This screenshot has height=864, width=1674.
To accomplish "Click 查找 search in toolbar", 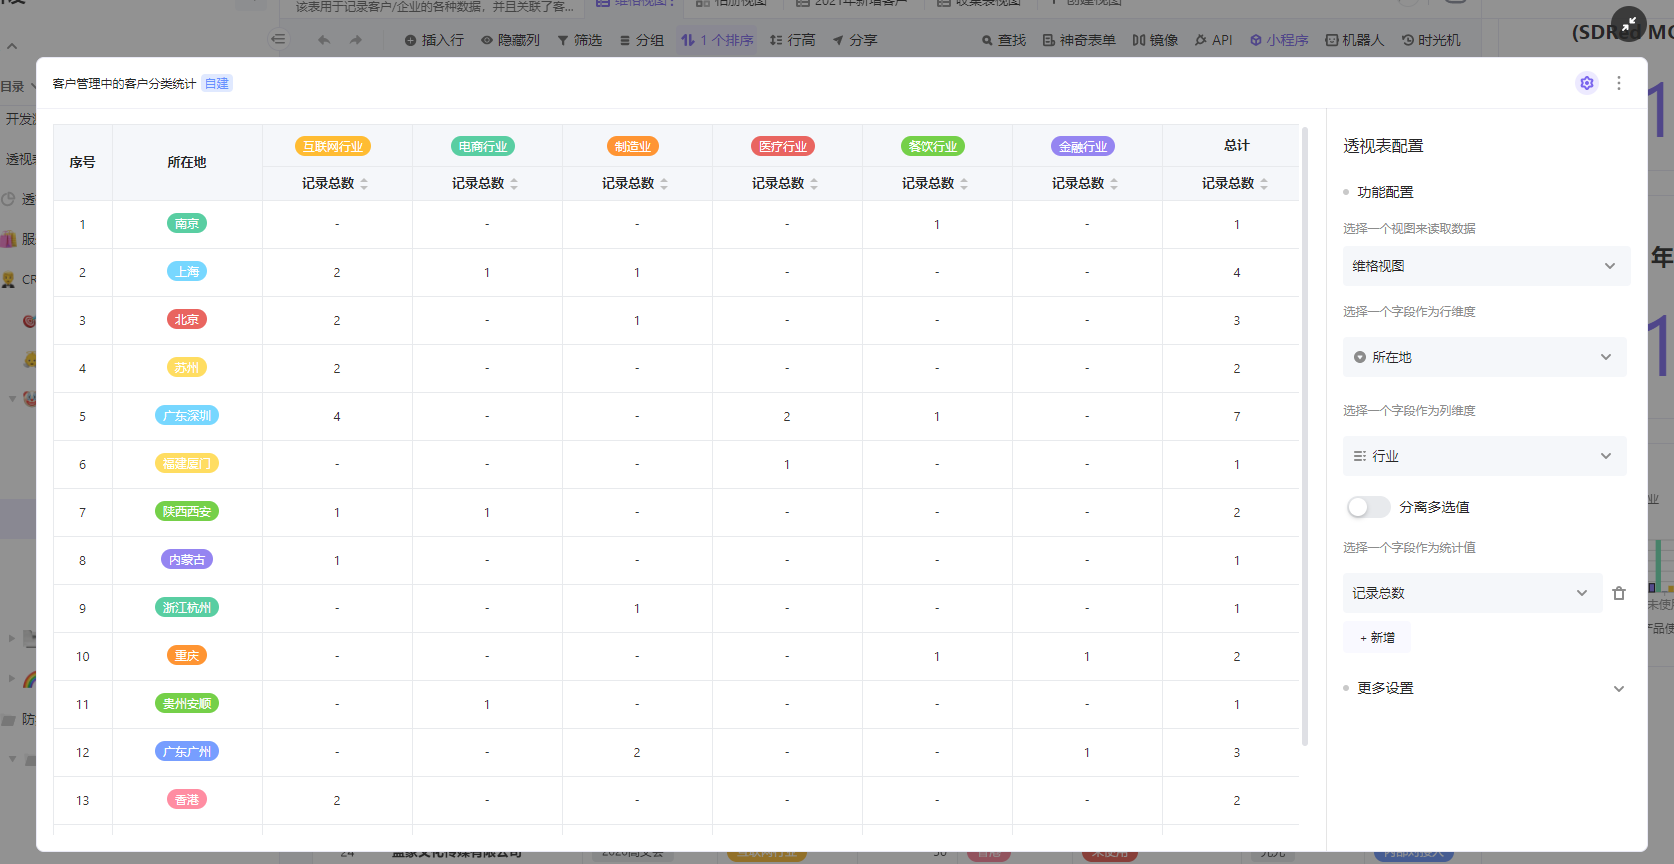I will [x=1004, y=40].
